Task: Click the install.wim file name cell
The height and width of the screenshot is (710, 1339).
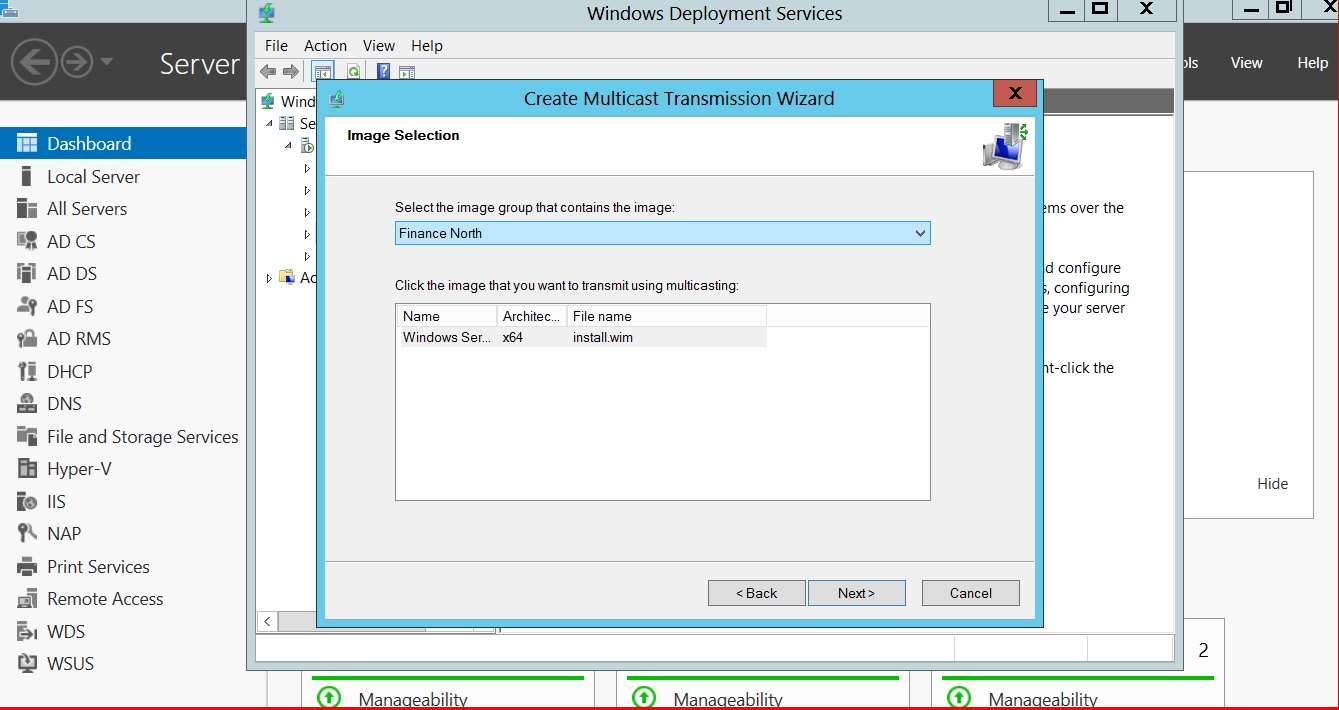Action: tap(603, 338)
